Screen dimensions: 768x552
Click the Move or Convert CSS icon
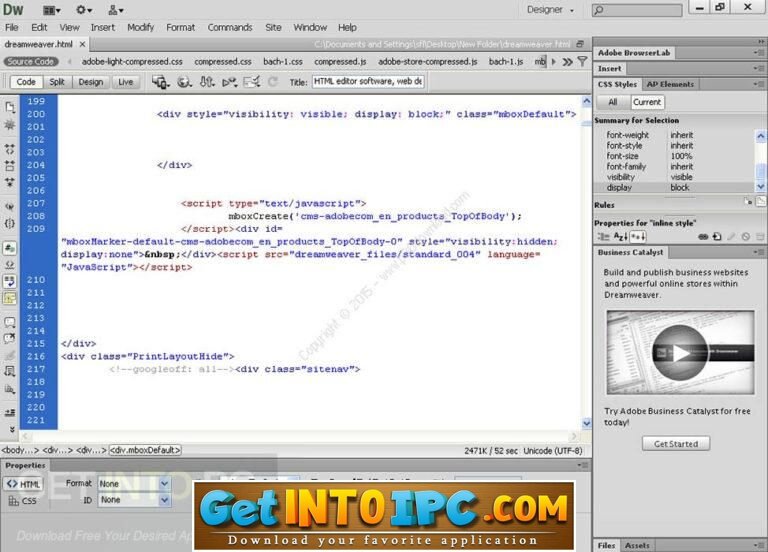[x=9, y=390]
